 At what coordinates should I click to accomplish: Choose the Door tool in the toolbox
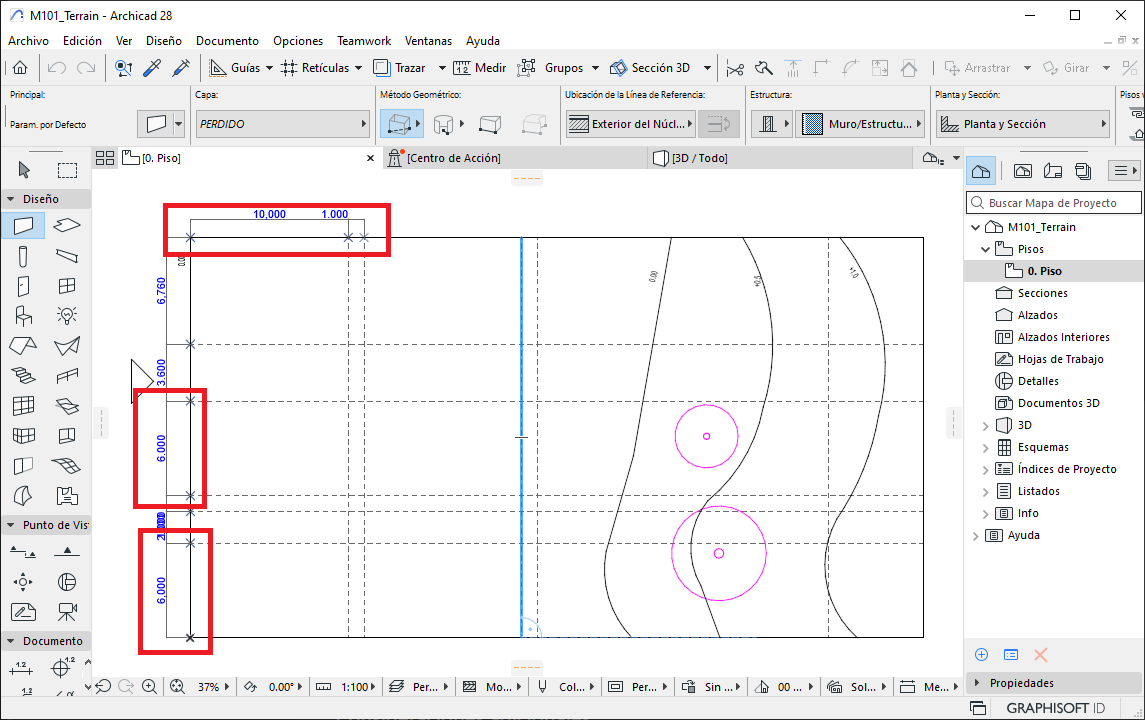[23, 286]
